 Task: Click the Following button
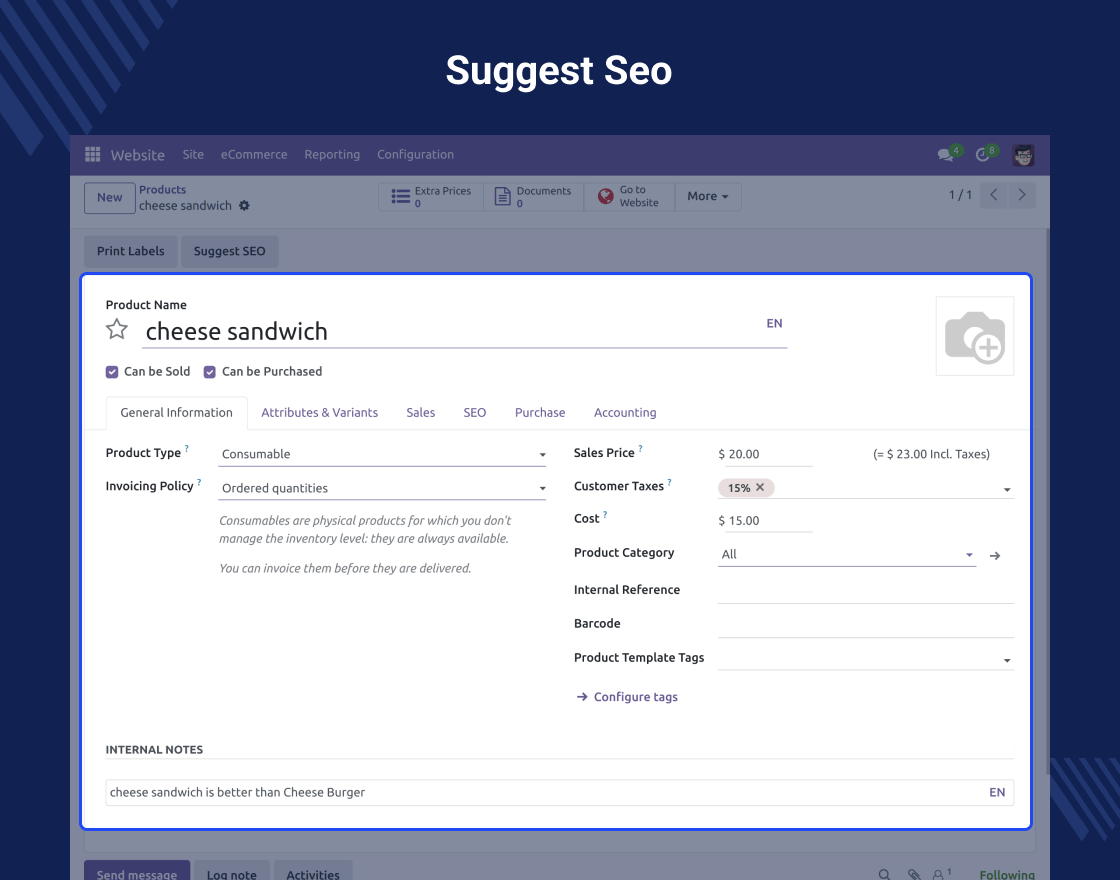(x=1007, y=874)
